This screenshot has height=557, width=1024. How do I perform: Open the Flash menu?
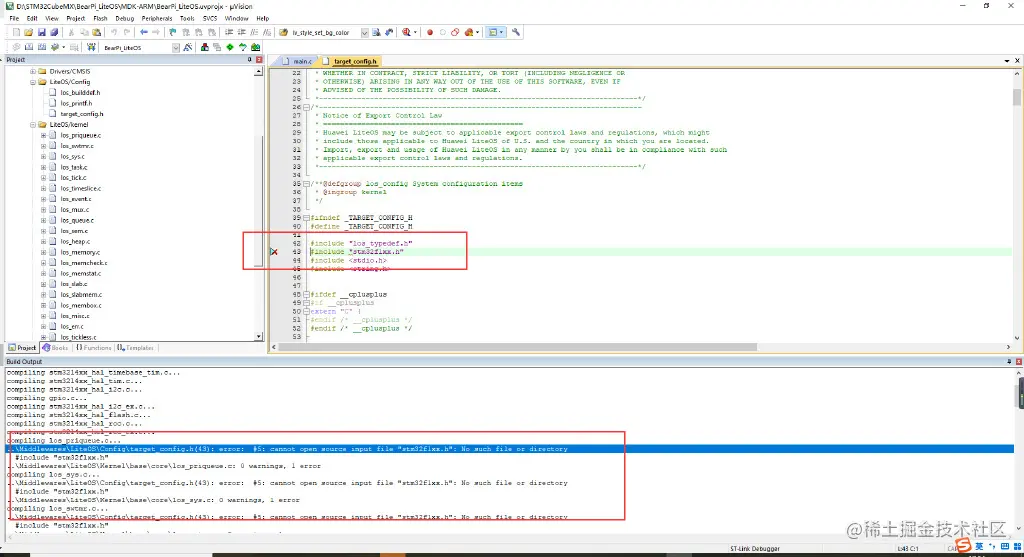tap(100, 18)
